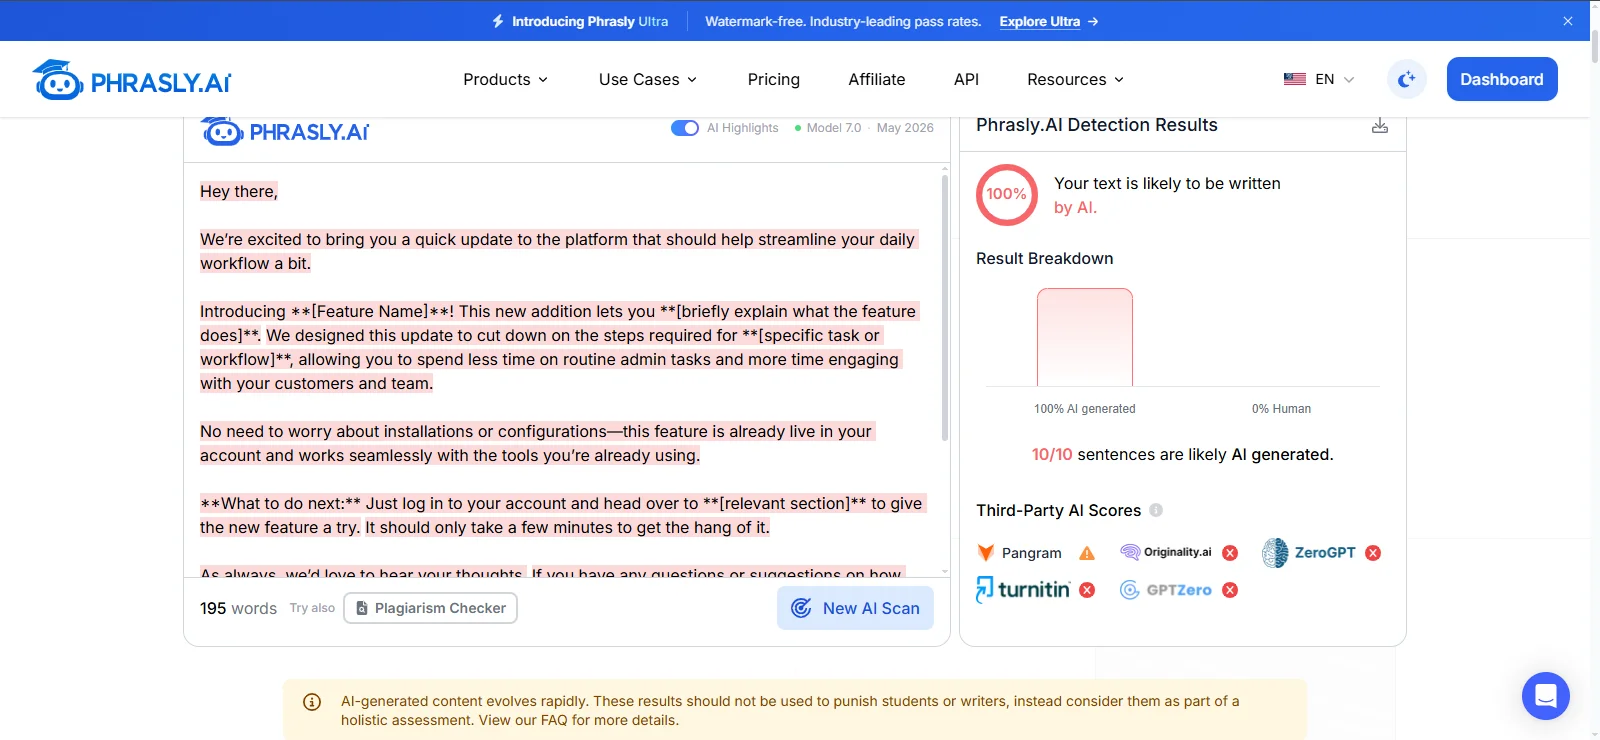Click the '0% Human' label
The image size is (1600, 740).
1281,409
